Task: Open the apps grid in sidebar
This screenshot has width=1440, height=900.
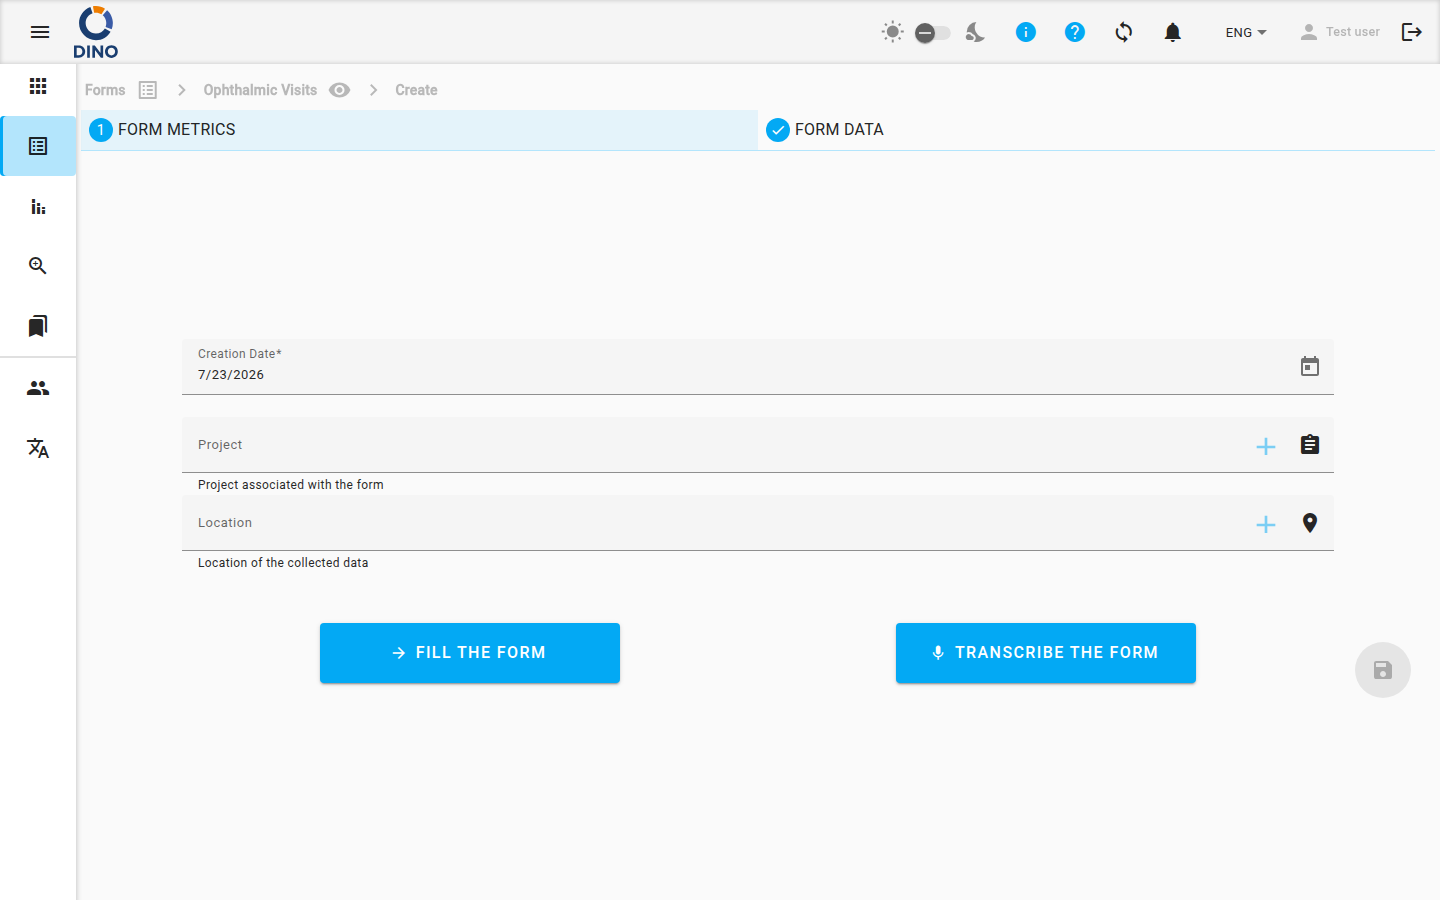Action: coord(38,86)
